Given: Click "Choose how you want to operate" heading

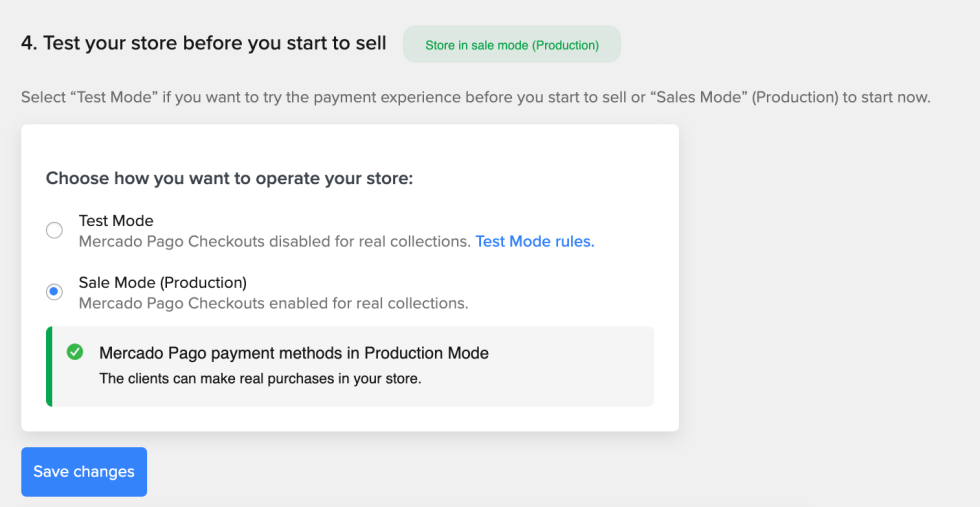Looking at the screenshot, I should point(229,179).
